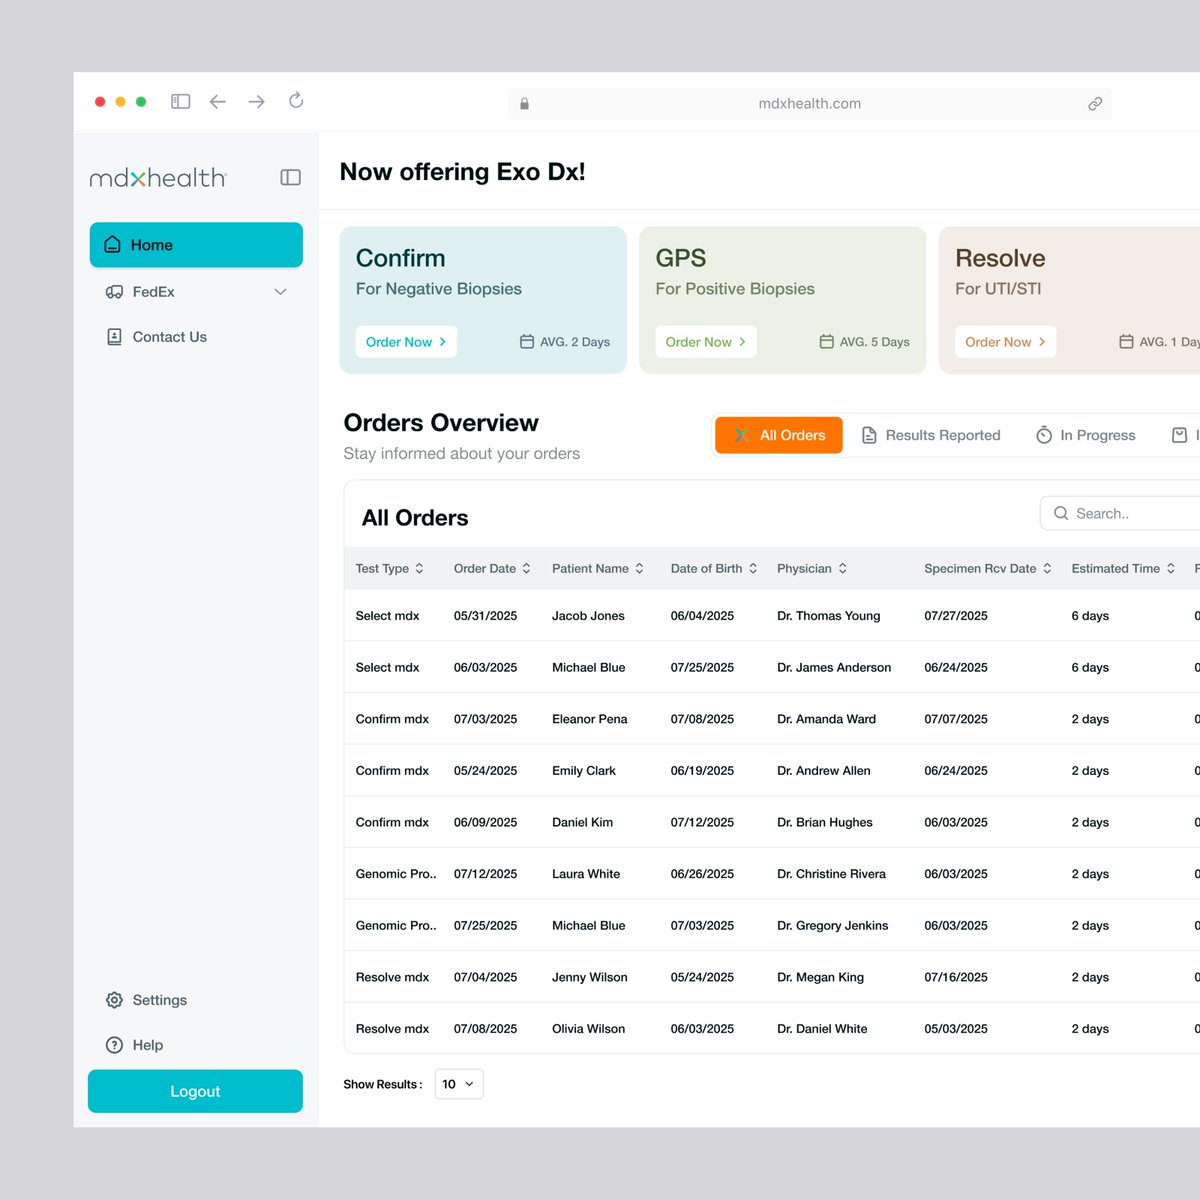Viewport: 1200px width, 1200px height.
Task: Click AVG. 2 Days label on Confirm
Action: [575, 342]
